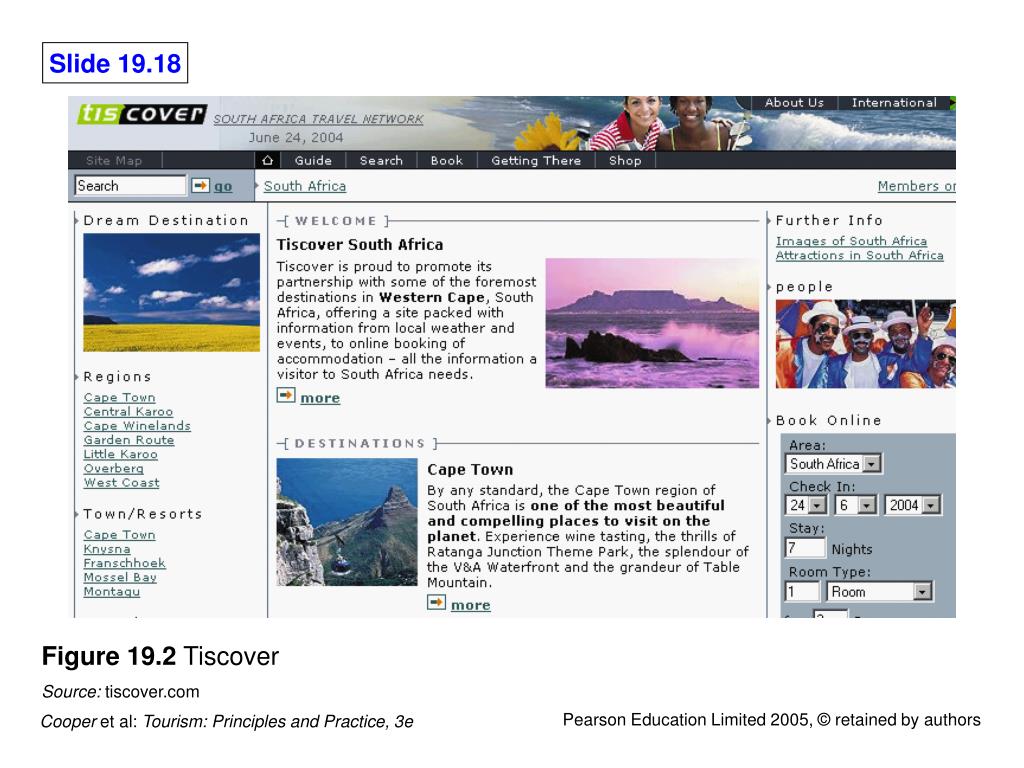This screenshot has width=1024, height=768.
Task: Open the Central Karoo region link
Action: [x=128, y=411]
